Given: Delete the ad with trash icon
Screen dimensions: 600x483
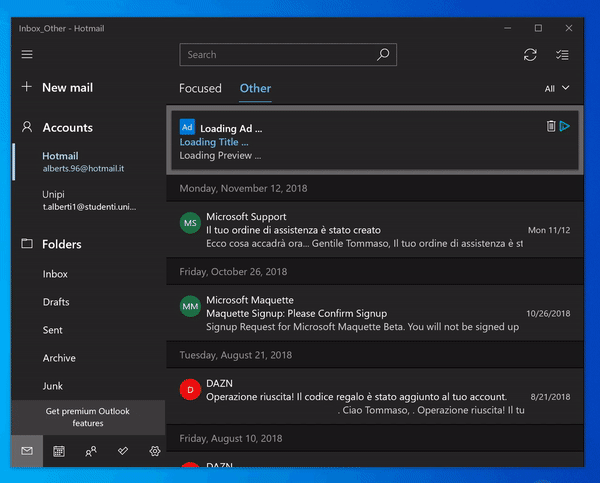Looking at the screenshot, I should point(551,126).
